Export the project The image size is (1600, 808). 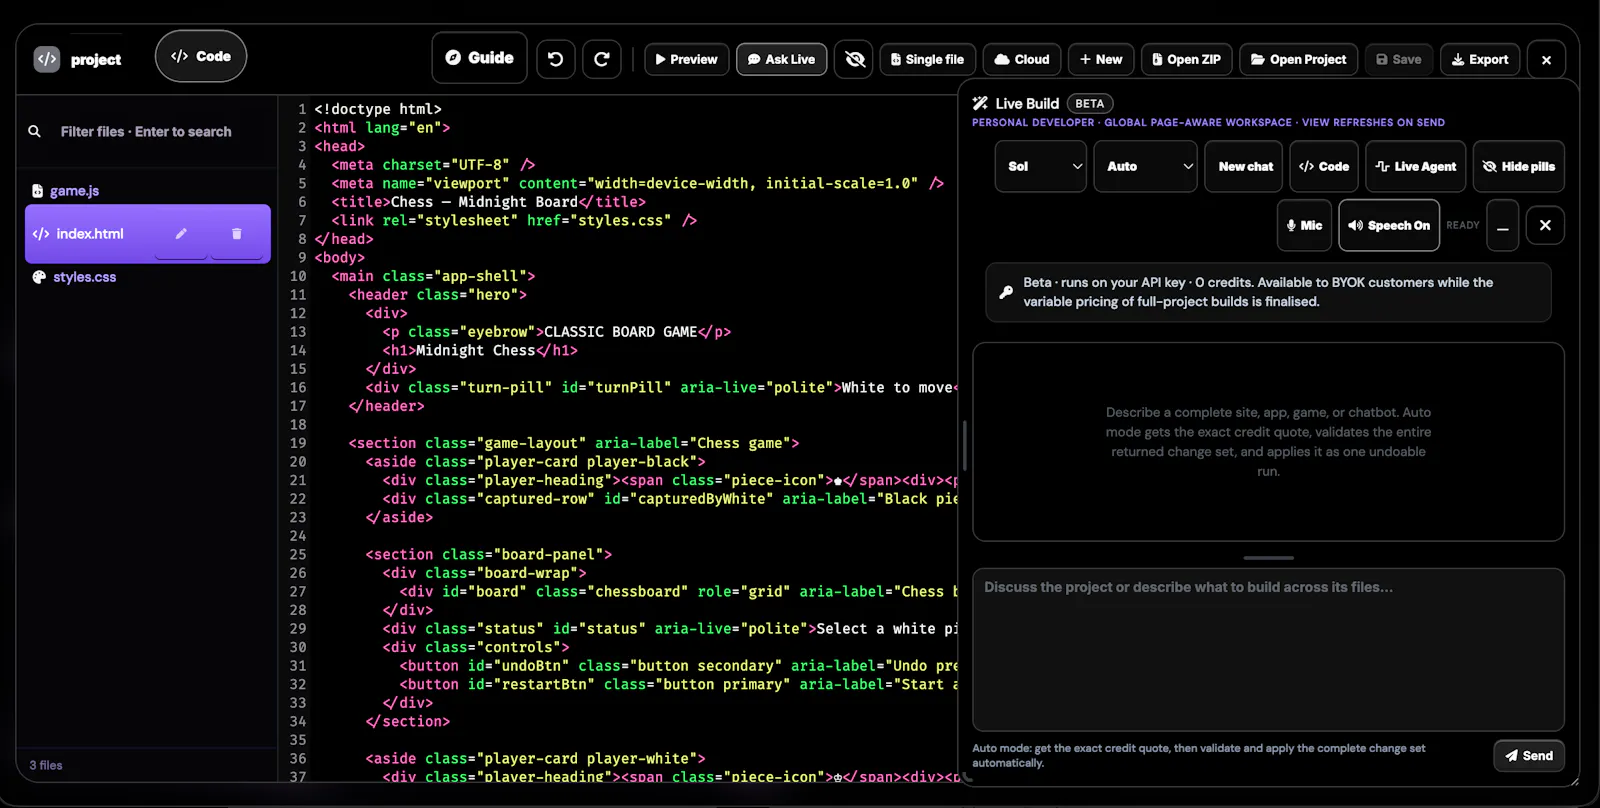(x=1481, y=59)
